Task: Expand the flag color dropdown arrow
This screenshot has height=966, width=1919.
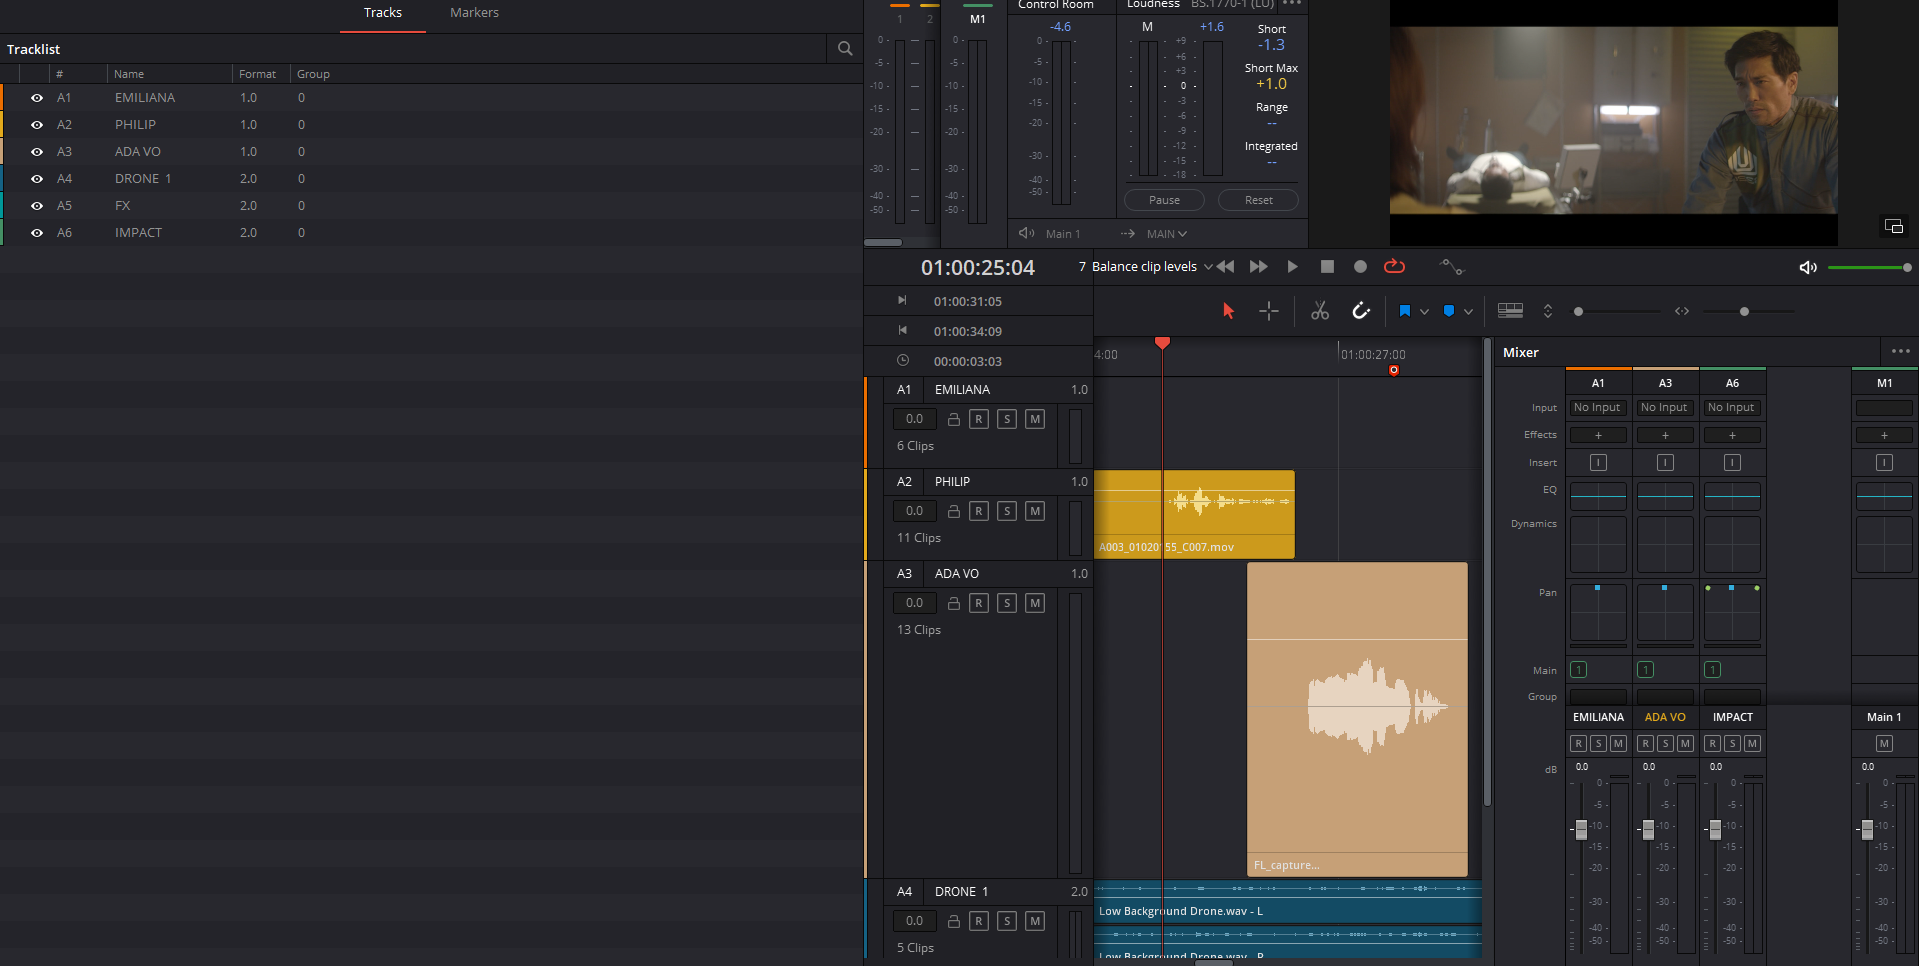Action: 1424,311
